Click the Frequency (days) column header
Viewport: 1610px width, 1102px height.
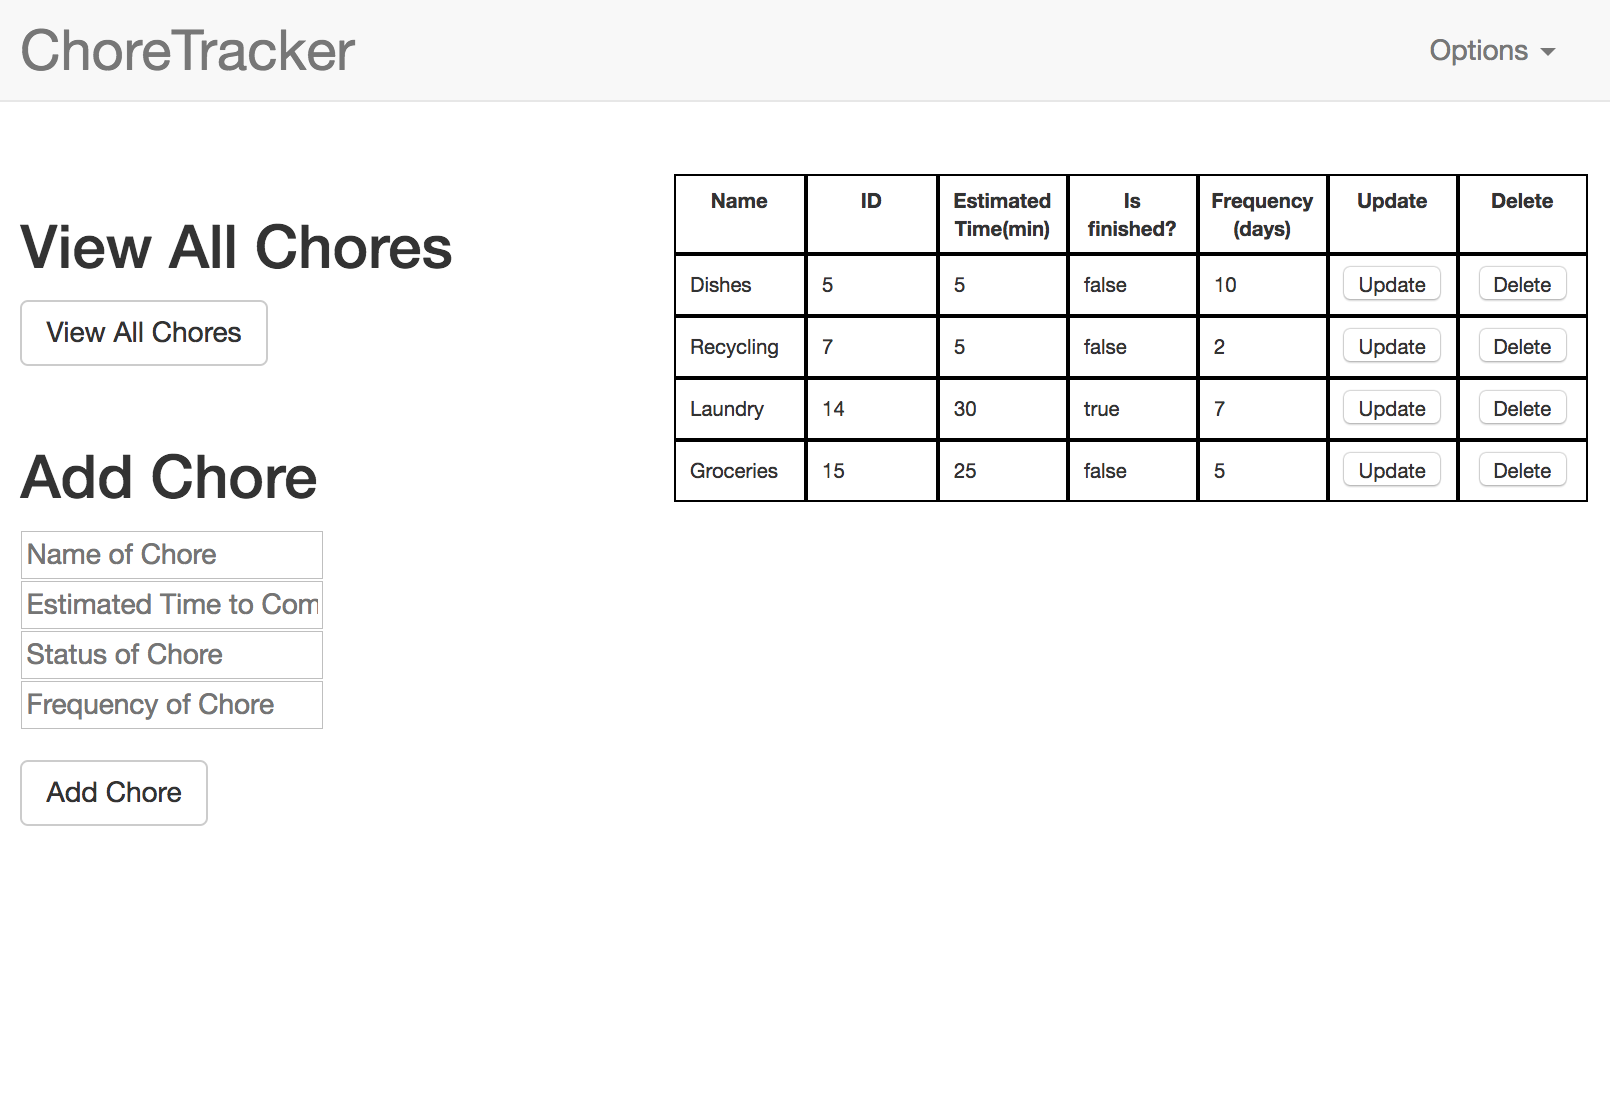point(1262,214)
